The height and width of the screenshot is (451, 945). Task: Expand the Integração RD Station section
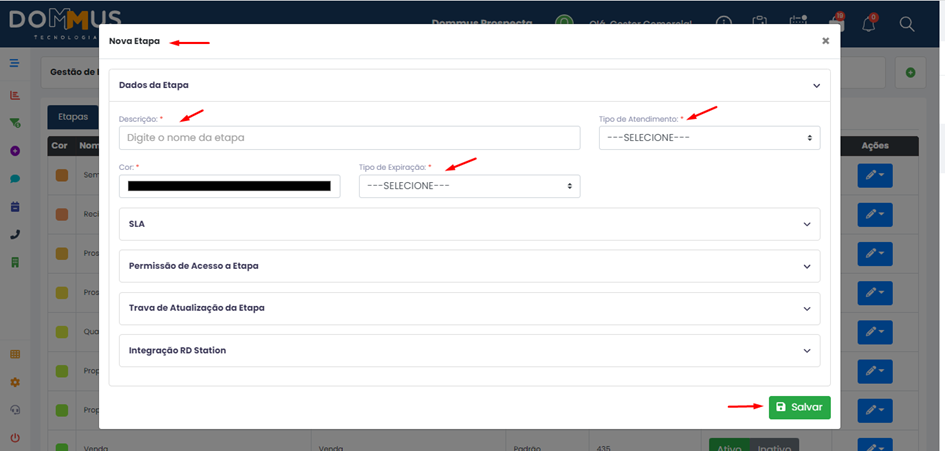[469, 350]
